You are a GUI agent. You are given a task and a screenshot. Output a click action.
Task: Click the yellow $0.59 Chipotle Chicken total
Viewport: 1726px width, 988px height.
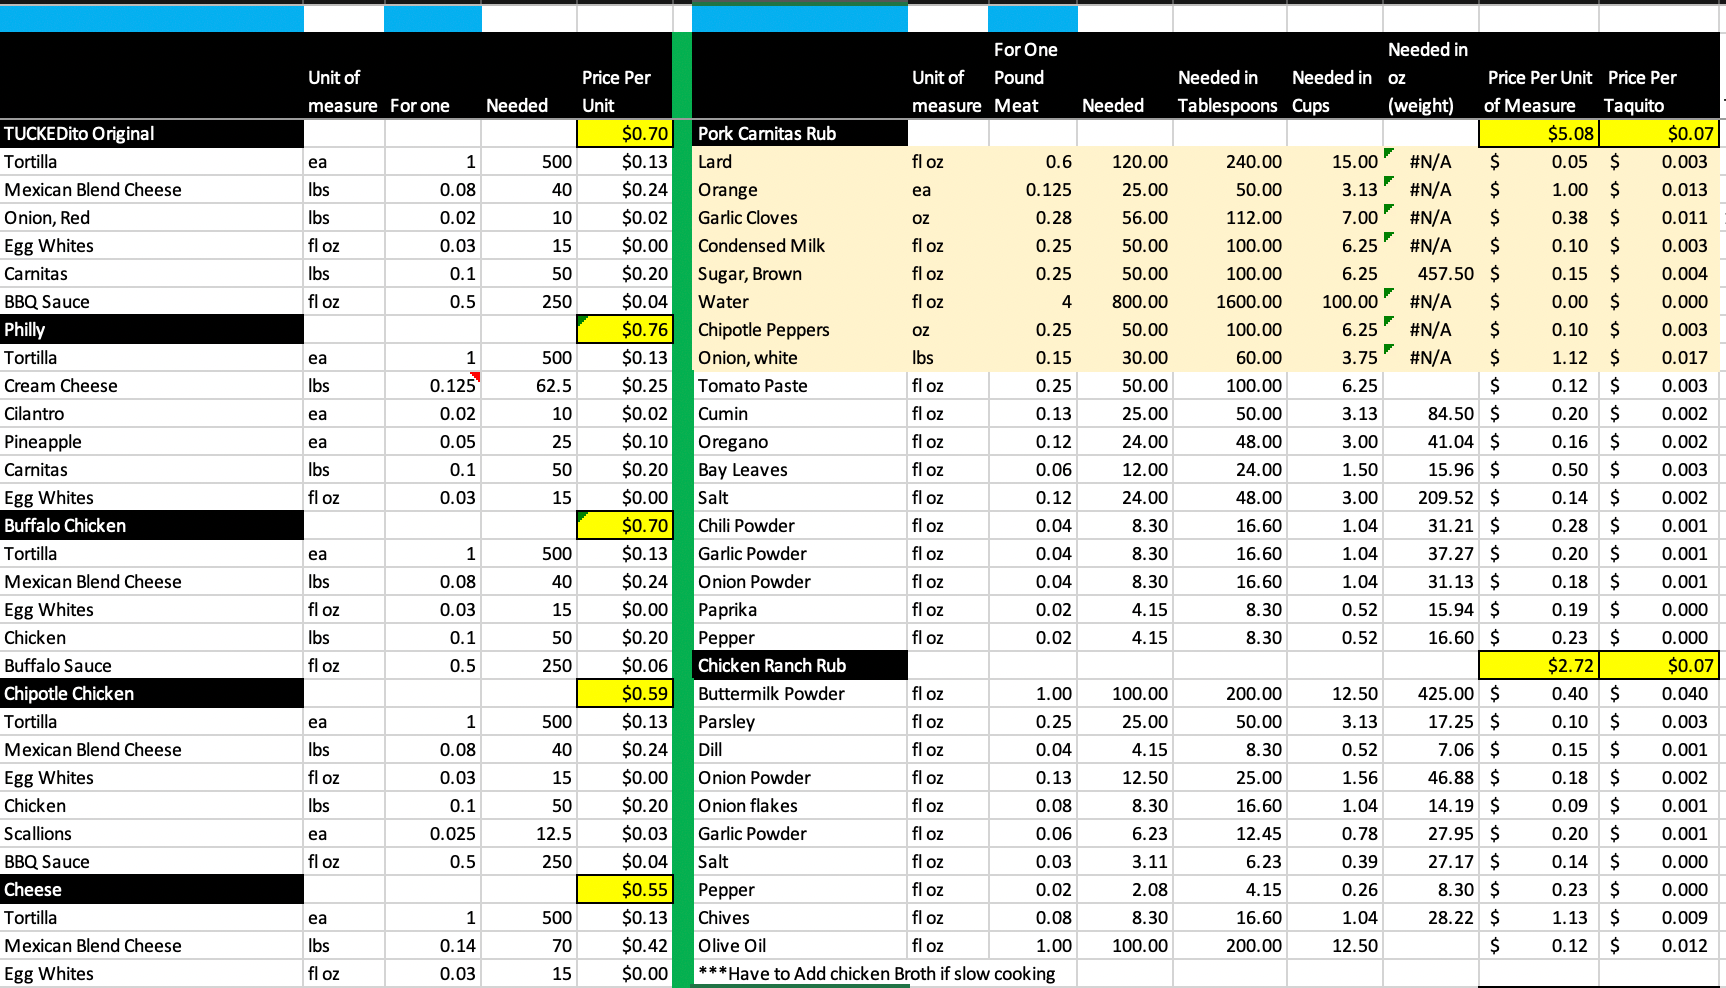point(625,694)
